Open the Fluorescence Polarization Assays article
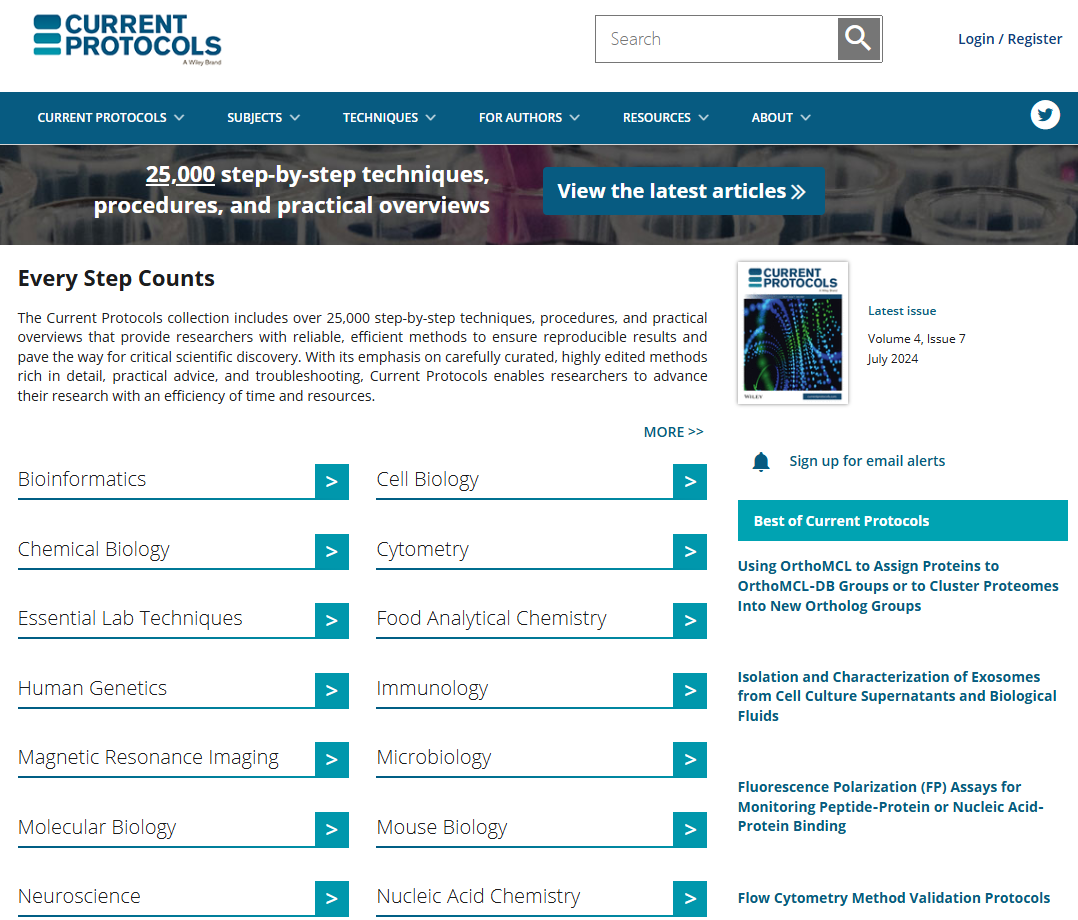 pos(890,807)
